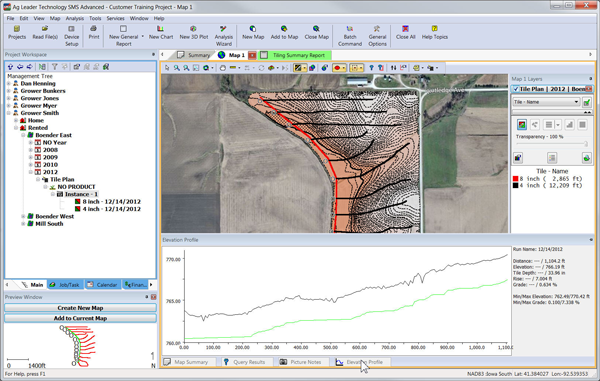
Task: Collapse the layer options double-arrow bar
Action: pyautogui.click(x=552, y=112)
